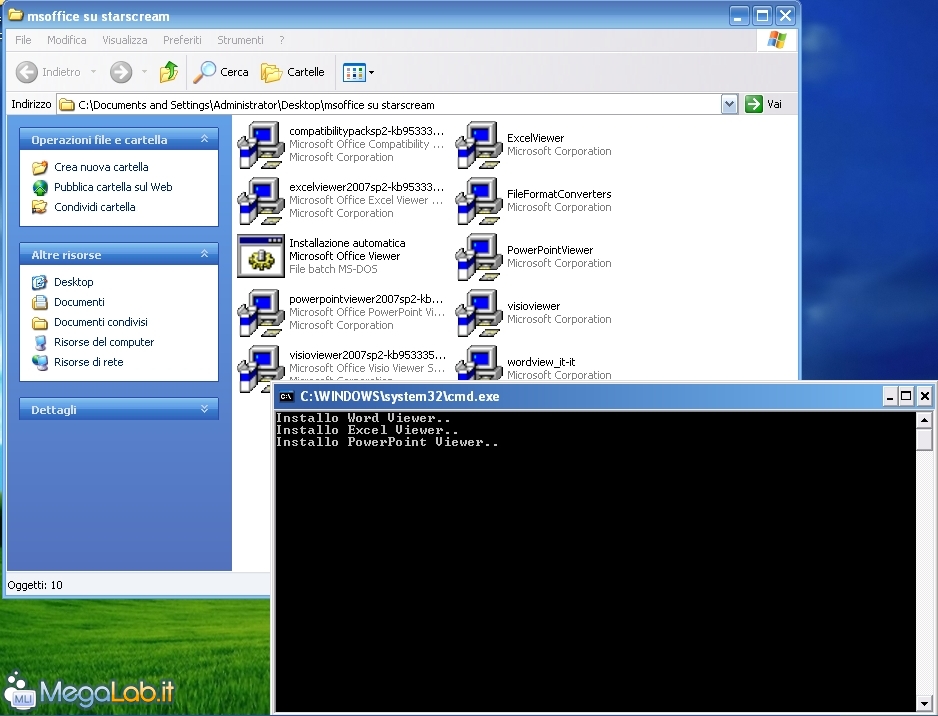
Task: Toggle the Cartelle folders pane
Action: point(293,72)
